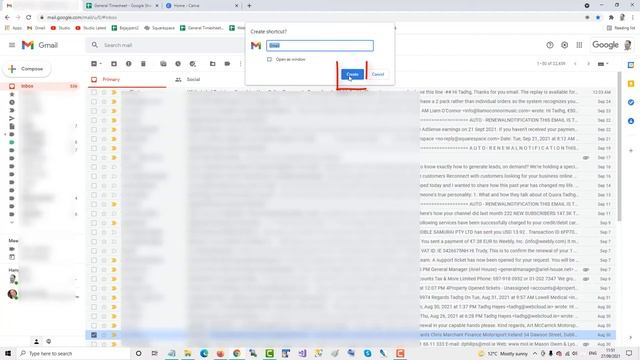Uncheck the selected email mentioning Dawson Street
The width and height of the screenshot is (640, 360).
(94, 335)
